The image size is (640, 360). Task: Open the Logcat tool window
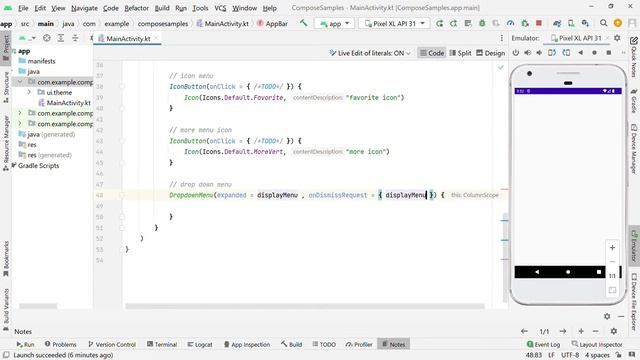point(200,344)
